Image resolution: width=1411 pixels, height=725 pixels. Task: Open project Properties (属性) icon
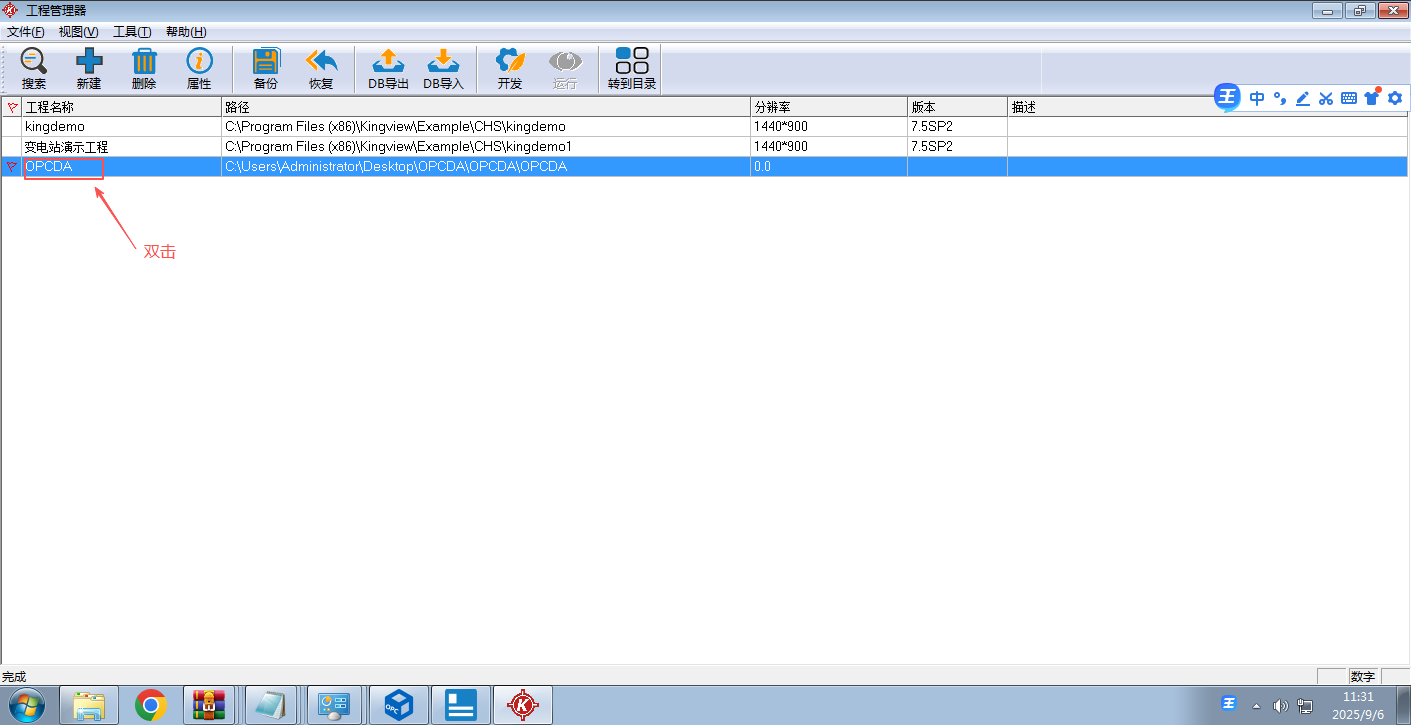[x=199, y=69]
